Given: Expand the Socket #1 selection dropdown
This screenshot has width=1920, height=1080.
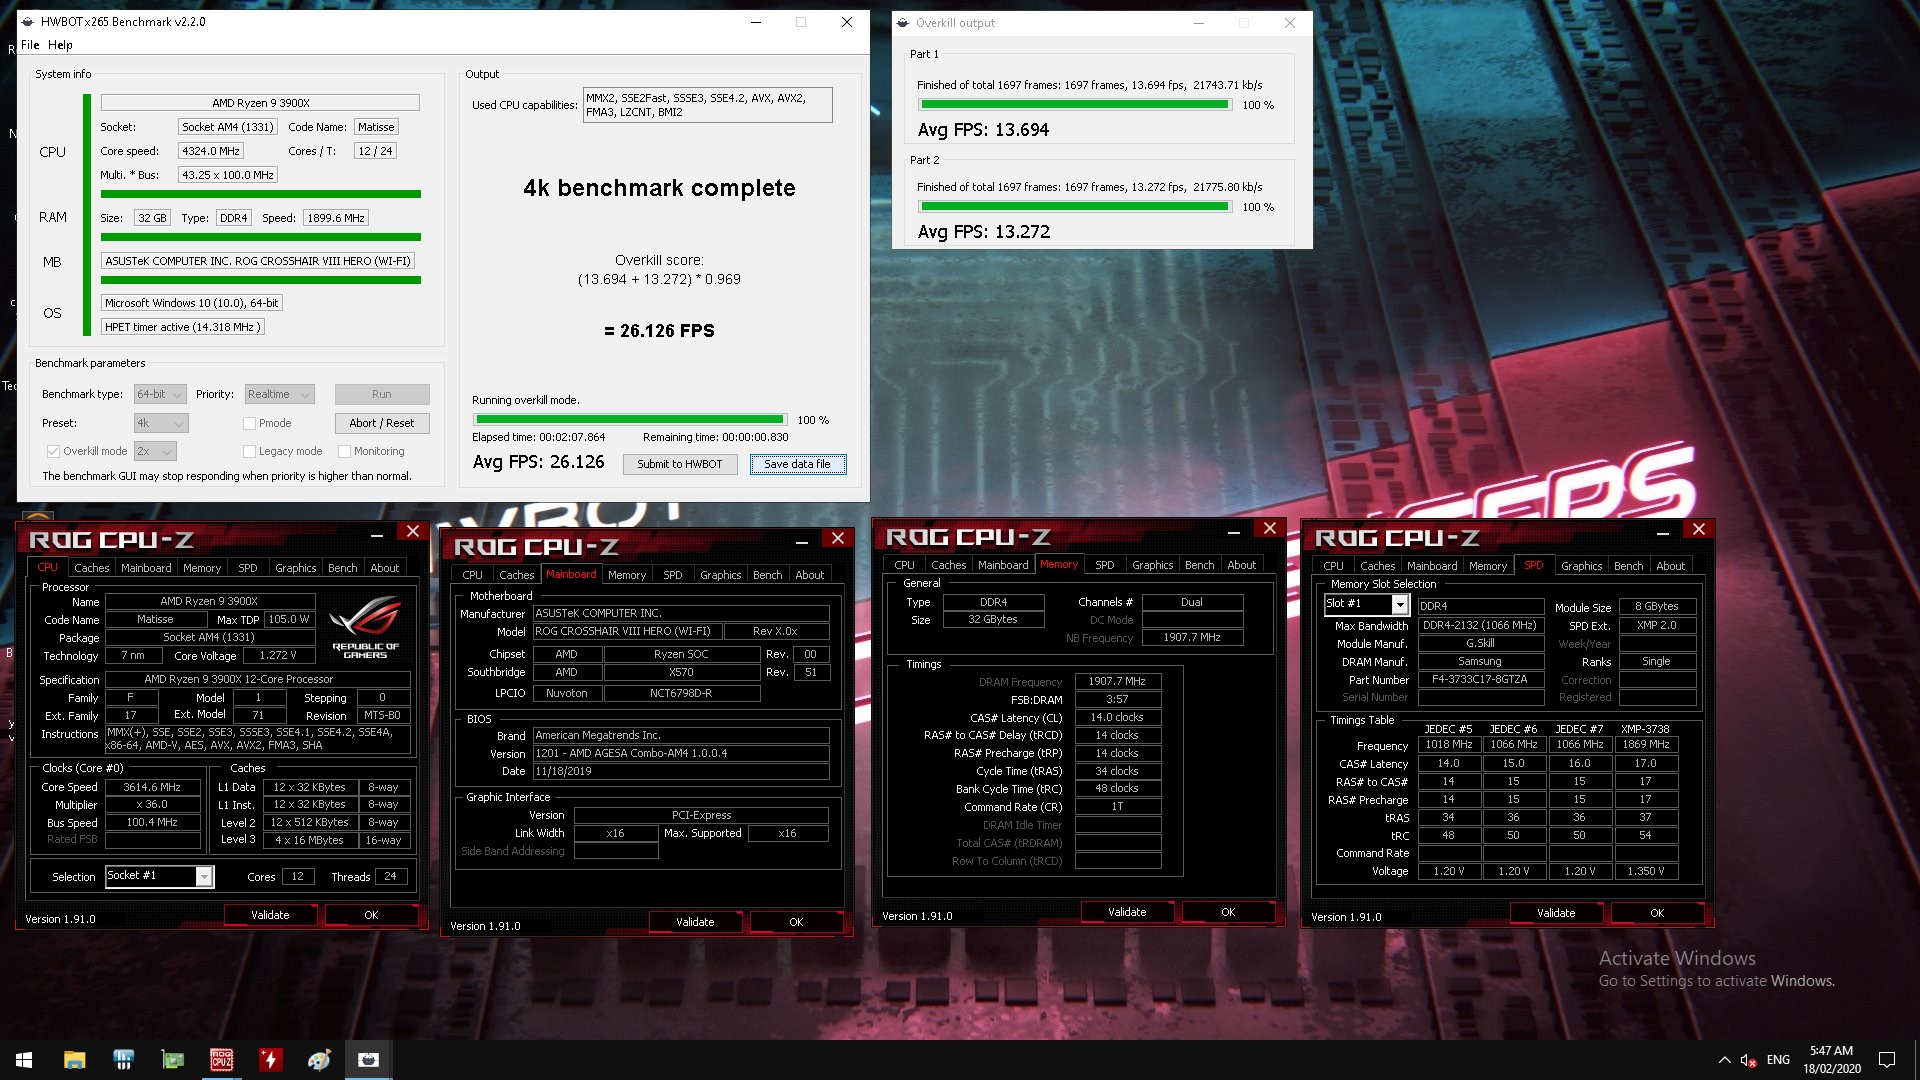Looking at the screenshot, I should [x=204, y=877].
